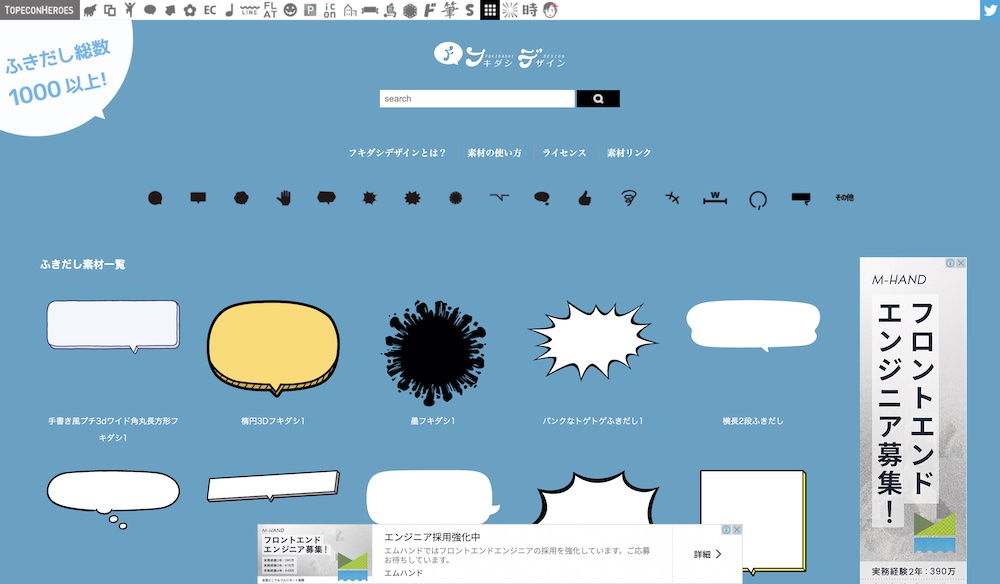Image resolution: width=1000 pixels, height=584 pixels.
Task: Click the 横長2段ふきだし caption link
Action: click(x=753, y=421)
